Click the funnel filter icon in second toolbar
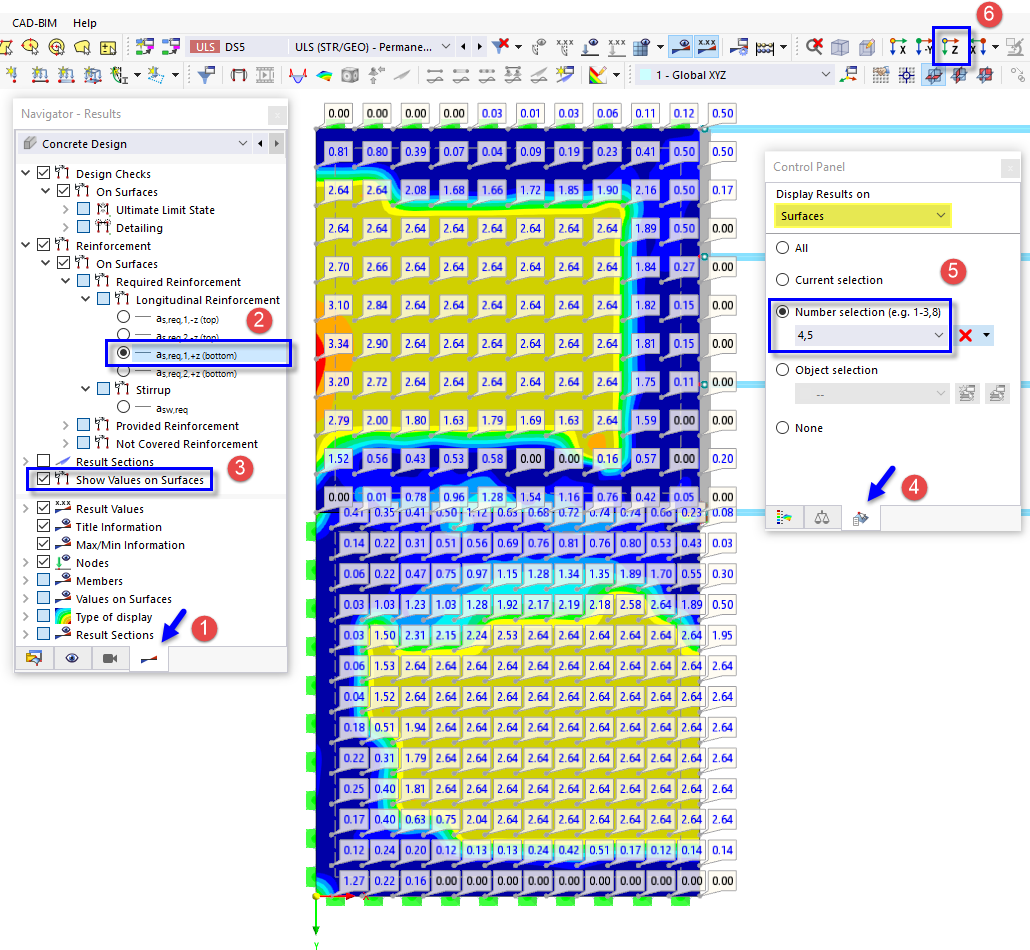Screen dimensions: 1030x950 pos(206,75)
